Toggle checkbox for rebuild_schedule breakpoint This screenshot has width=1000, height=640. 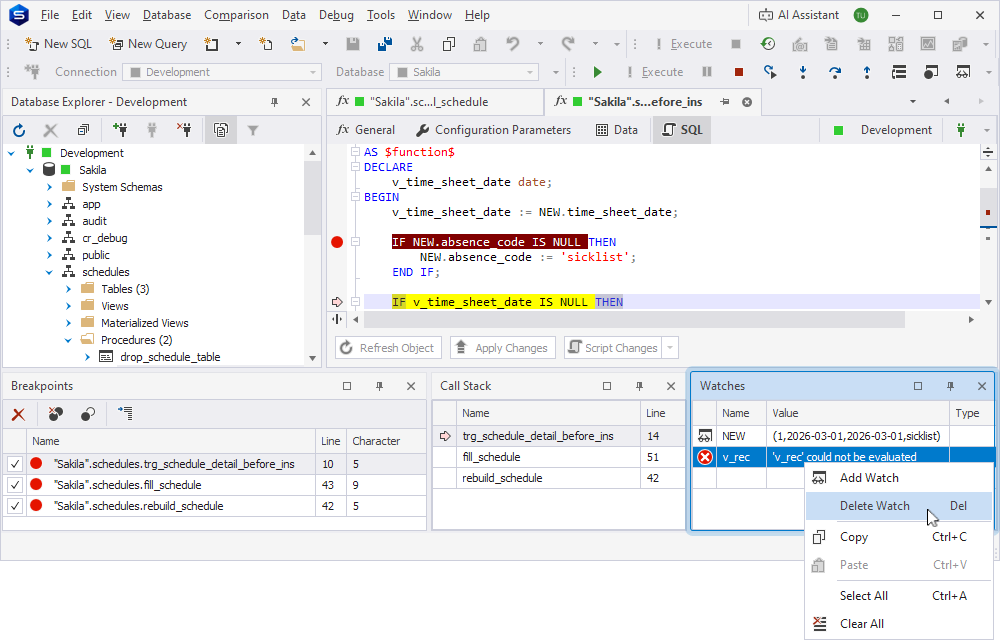click(15, 506)
